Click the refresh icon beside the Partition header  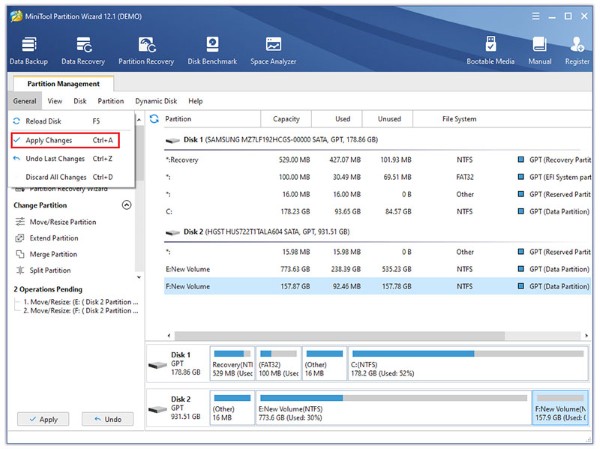[154, 119]
